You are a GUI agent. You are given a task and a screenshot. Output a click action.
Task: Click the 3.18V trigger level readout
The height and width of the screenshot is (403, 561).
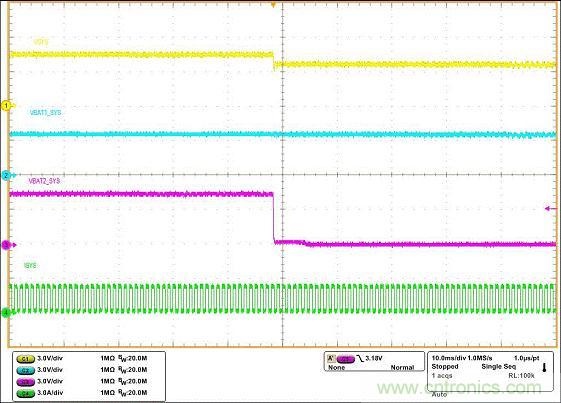click(x=374, y=358)
